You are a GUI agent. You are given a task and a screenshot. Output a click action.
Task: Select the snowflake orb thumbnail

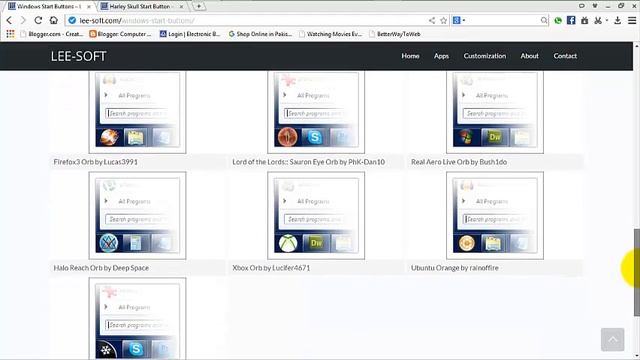pos(137,319)
